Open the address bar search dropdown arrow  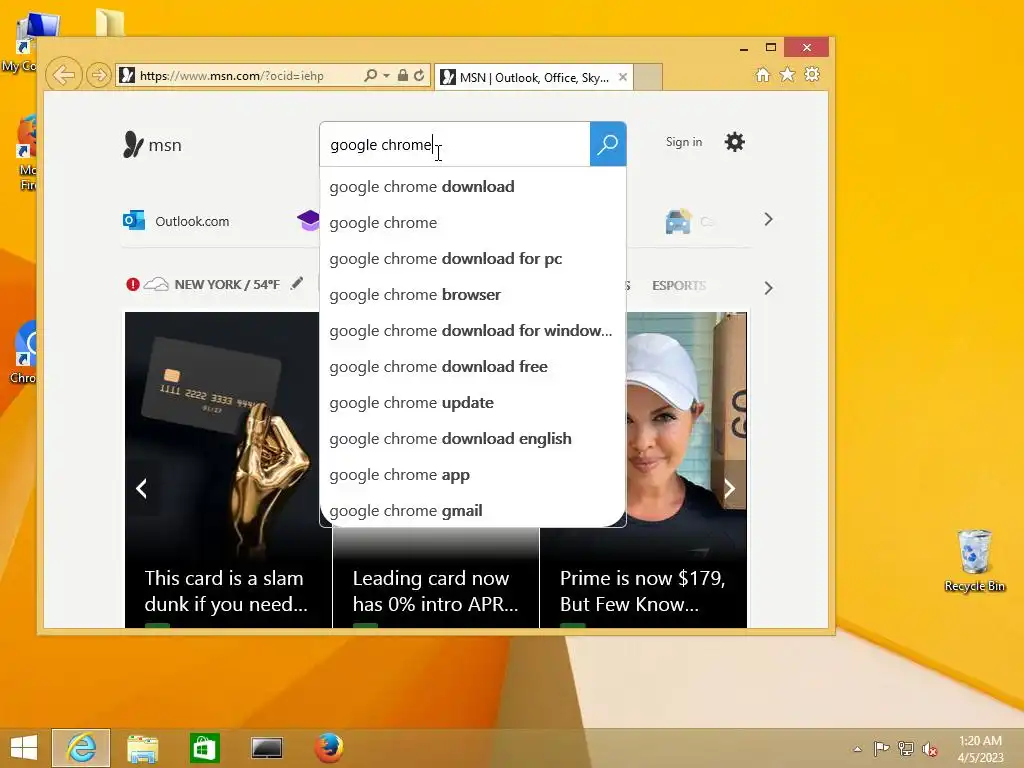click(x=386, y=76)
